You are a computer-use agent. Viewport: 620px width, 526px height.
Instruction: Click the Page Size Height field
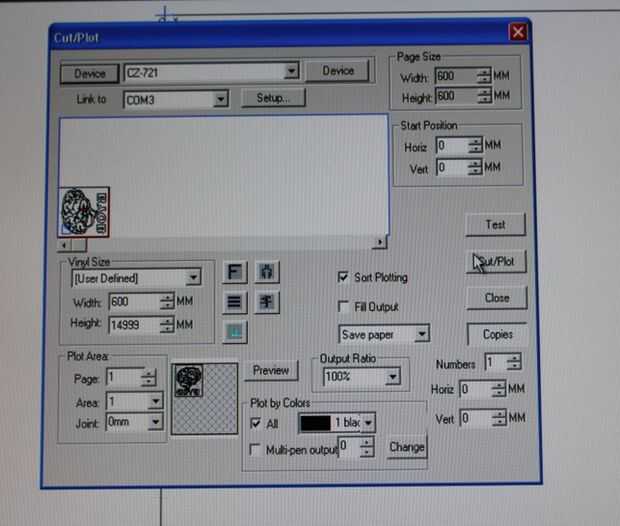coord(456,96)
